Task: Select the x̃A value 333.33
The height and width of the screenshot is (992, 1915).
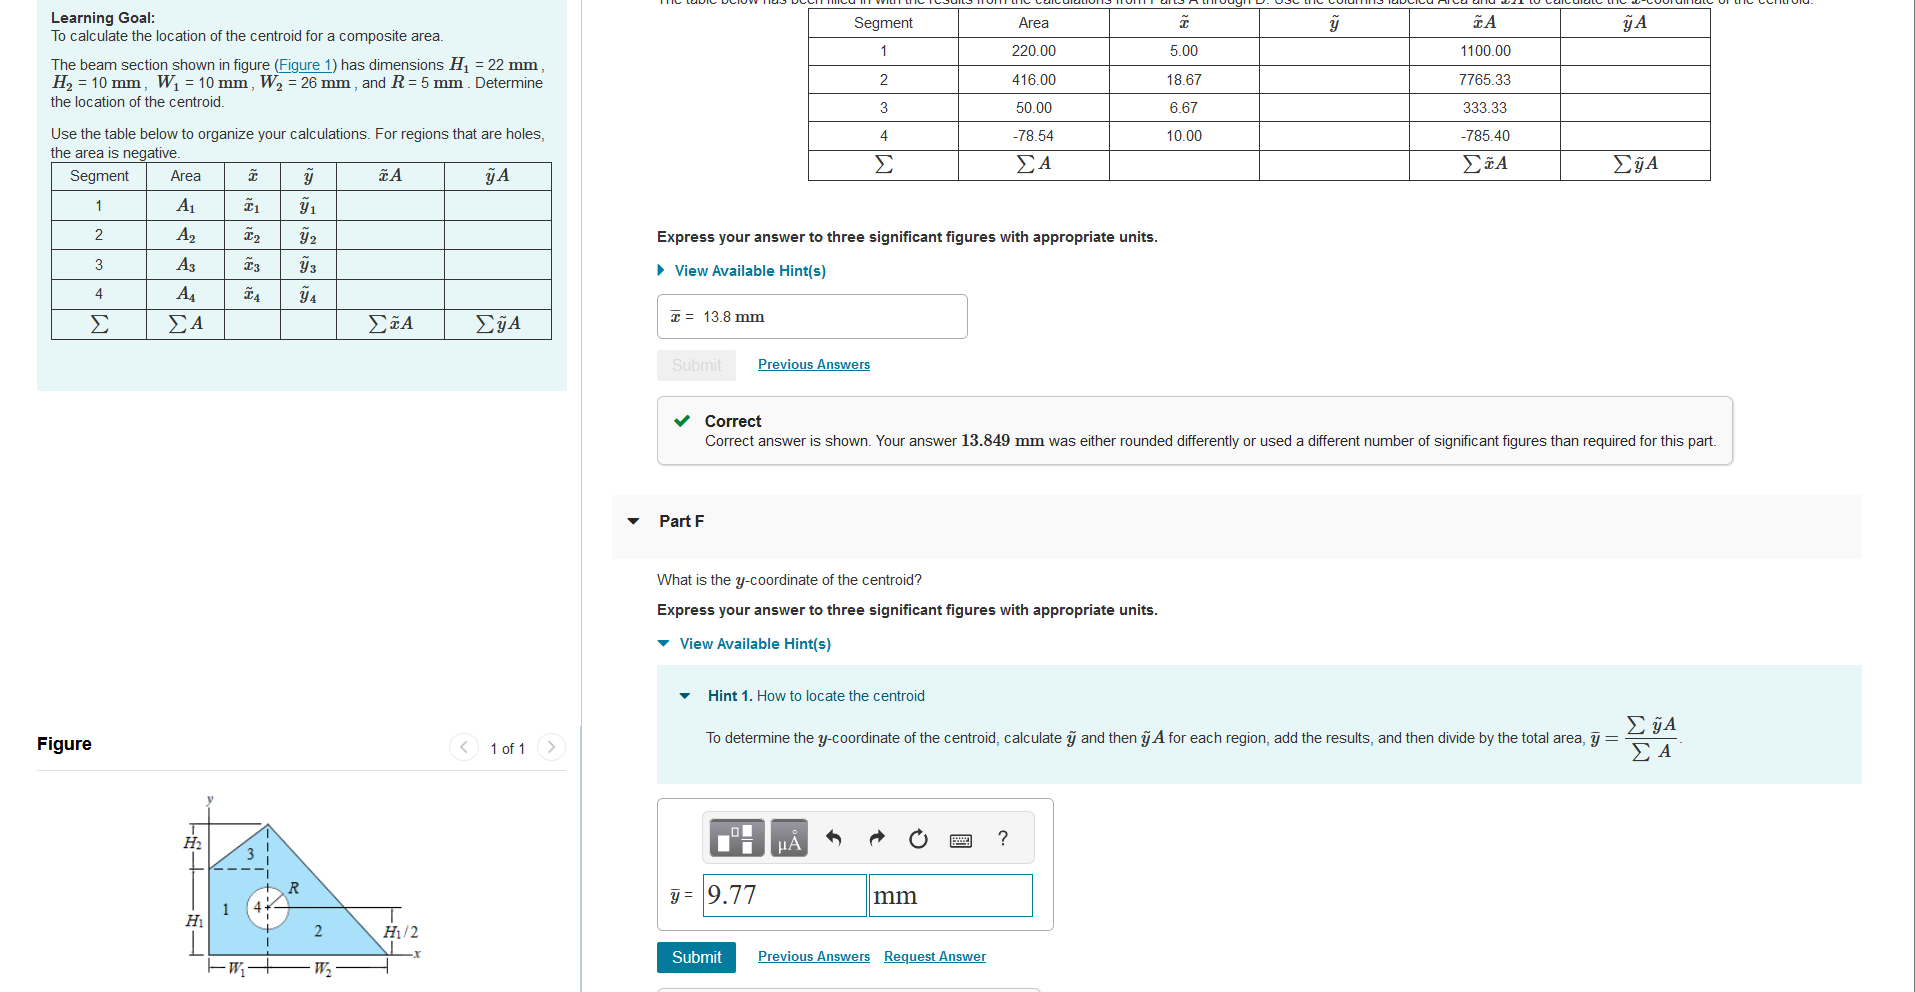Action: click(1485, 108)
